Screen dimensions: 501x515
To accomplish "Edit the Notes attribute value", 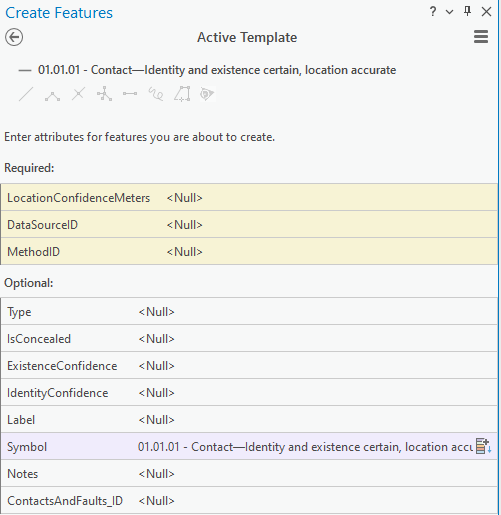I will tap(316, 474).
